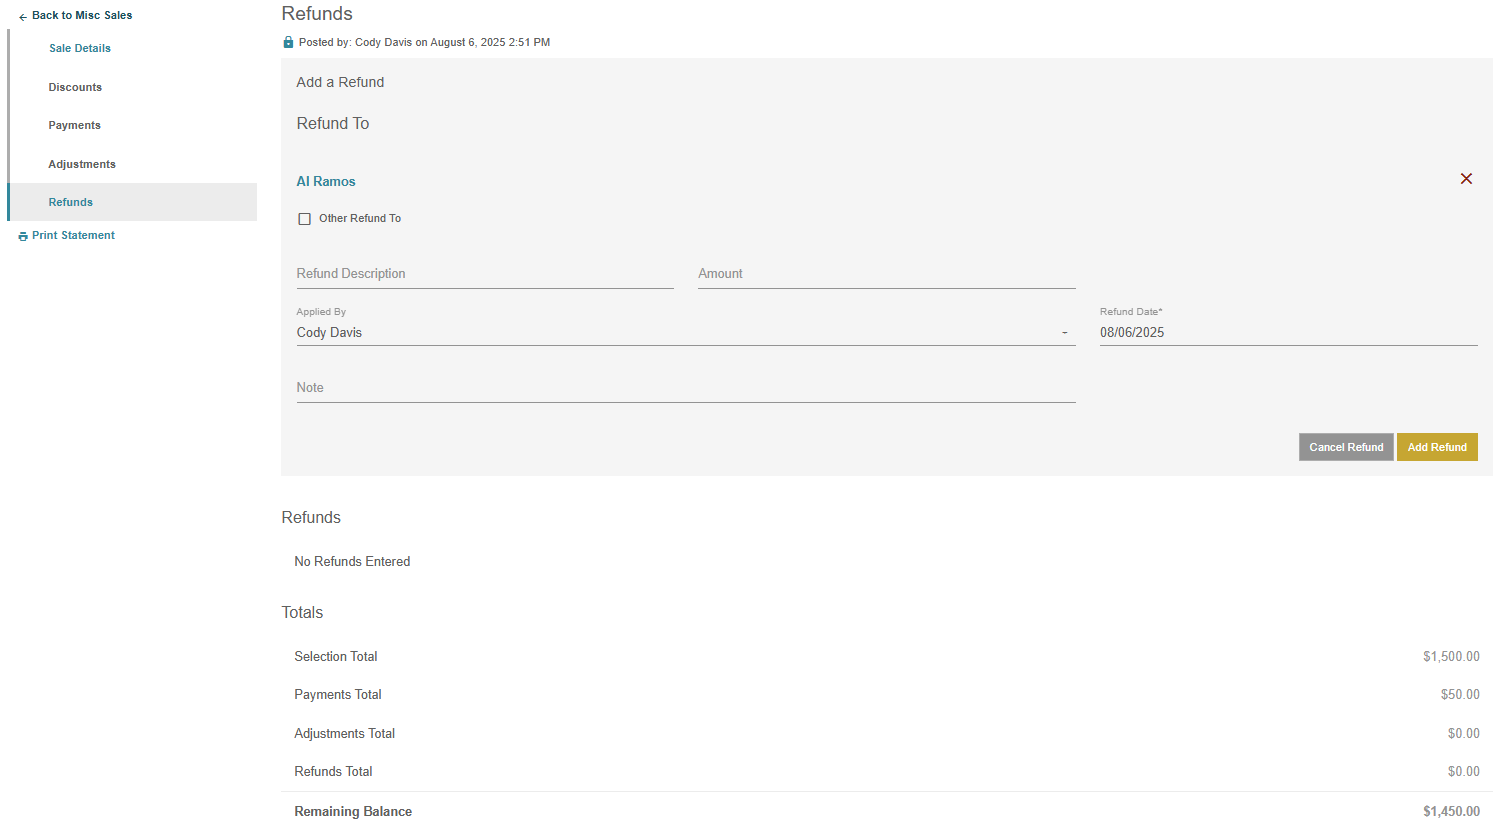Image resolution: width=1499 pixels, height=824 pixels.
Task: Open the Al Ramos customer link
Action: click(x=326, y=181)
